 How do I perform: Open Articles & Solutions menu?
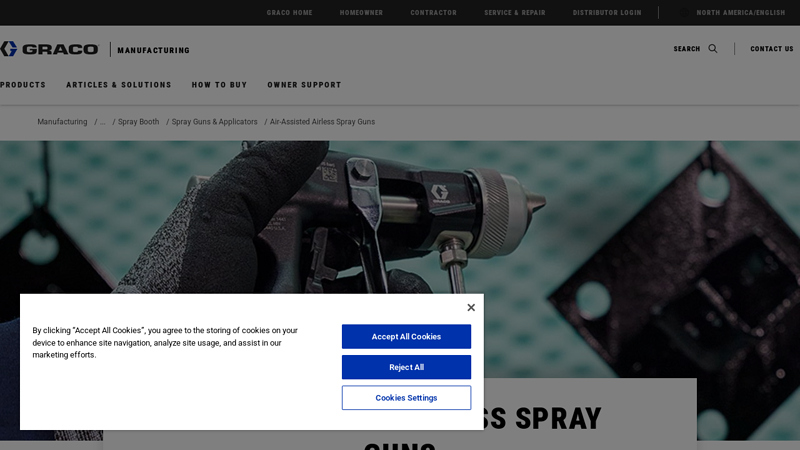118,85
